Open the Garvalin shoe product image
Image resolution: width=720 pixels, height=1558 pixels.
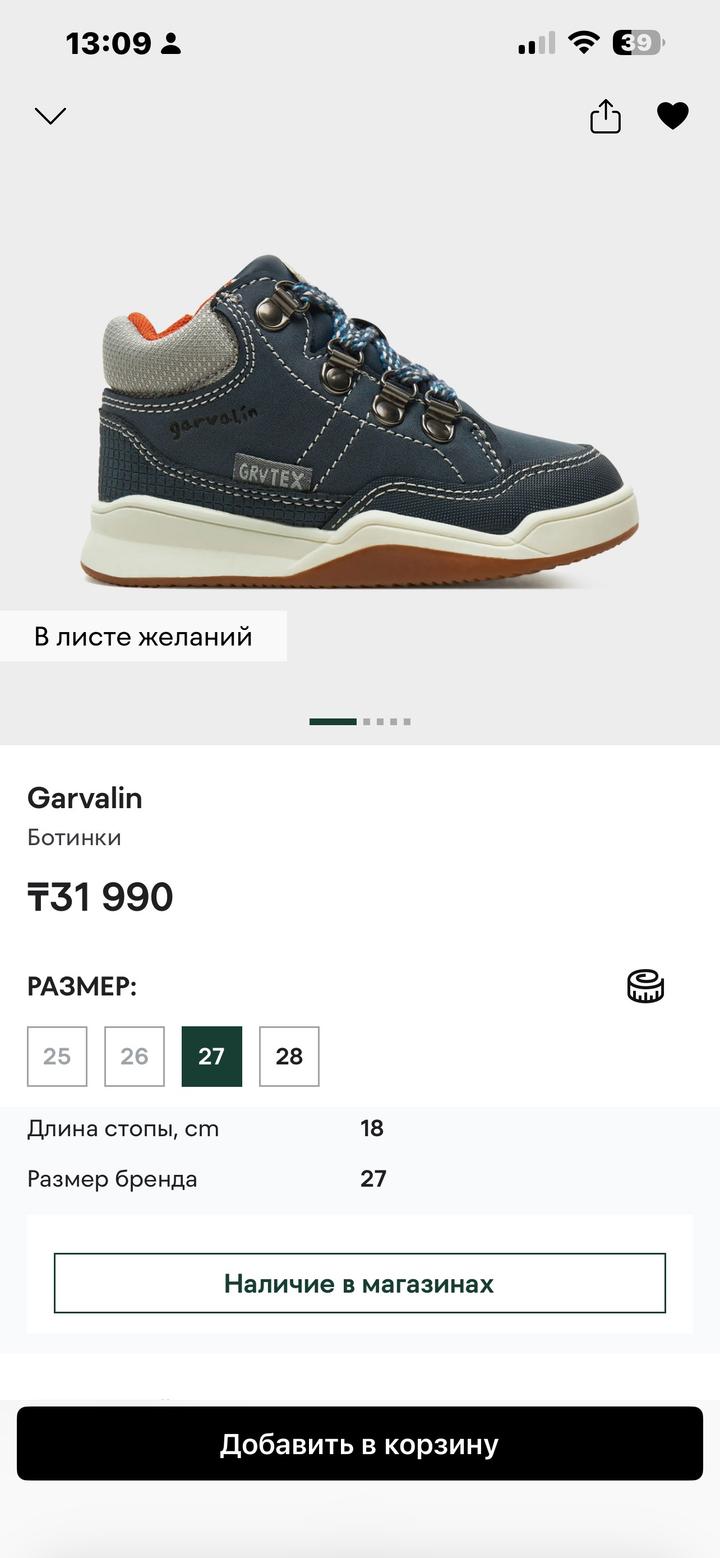pos(358,420)
